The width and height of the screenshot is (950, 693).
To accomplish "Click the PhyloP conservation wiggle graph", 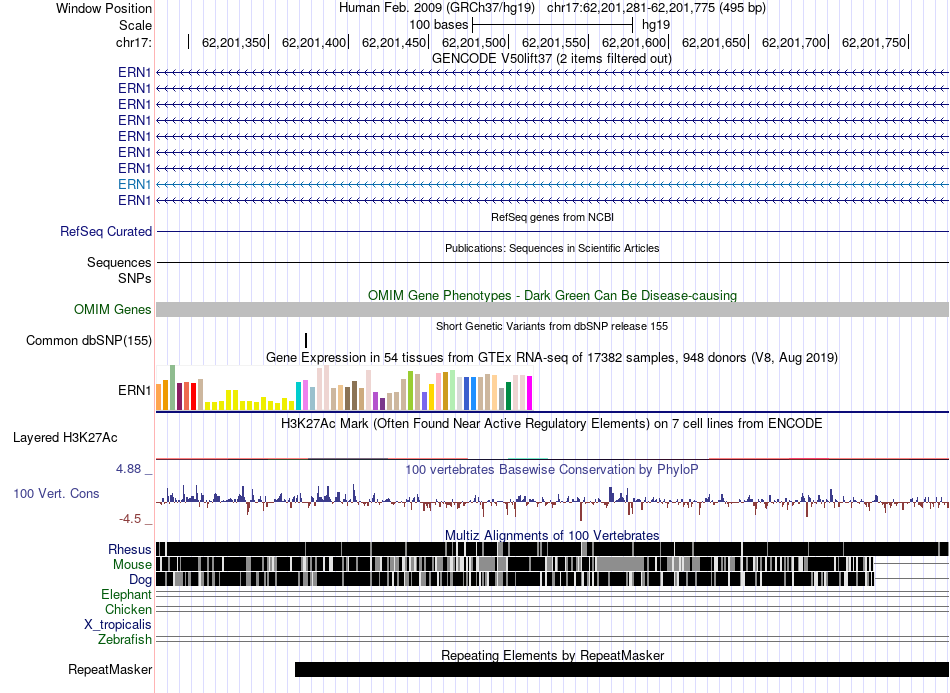I will pos(553,502).
